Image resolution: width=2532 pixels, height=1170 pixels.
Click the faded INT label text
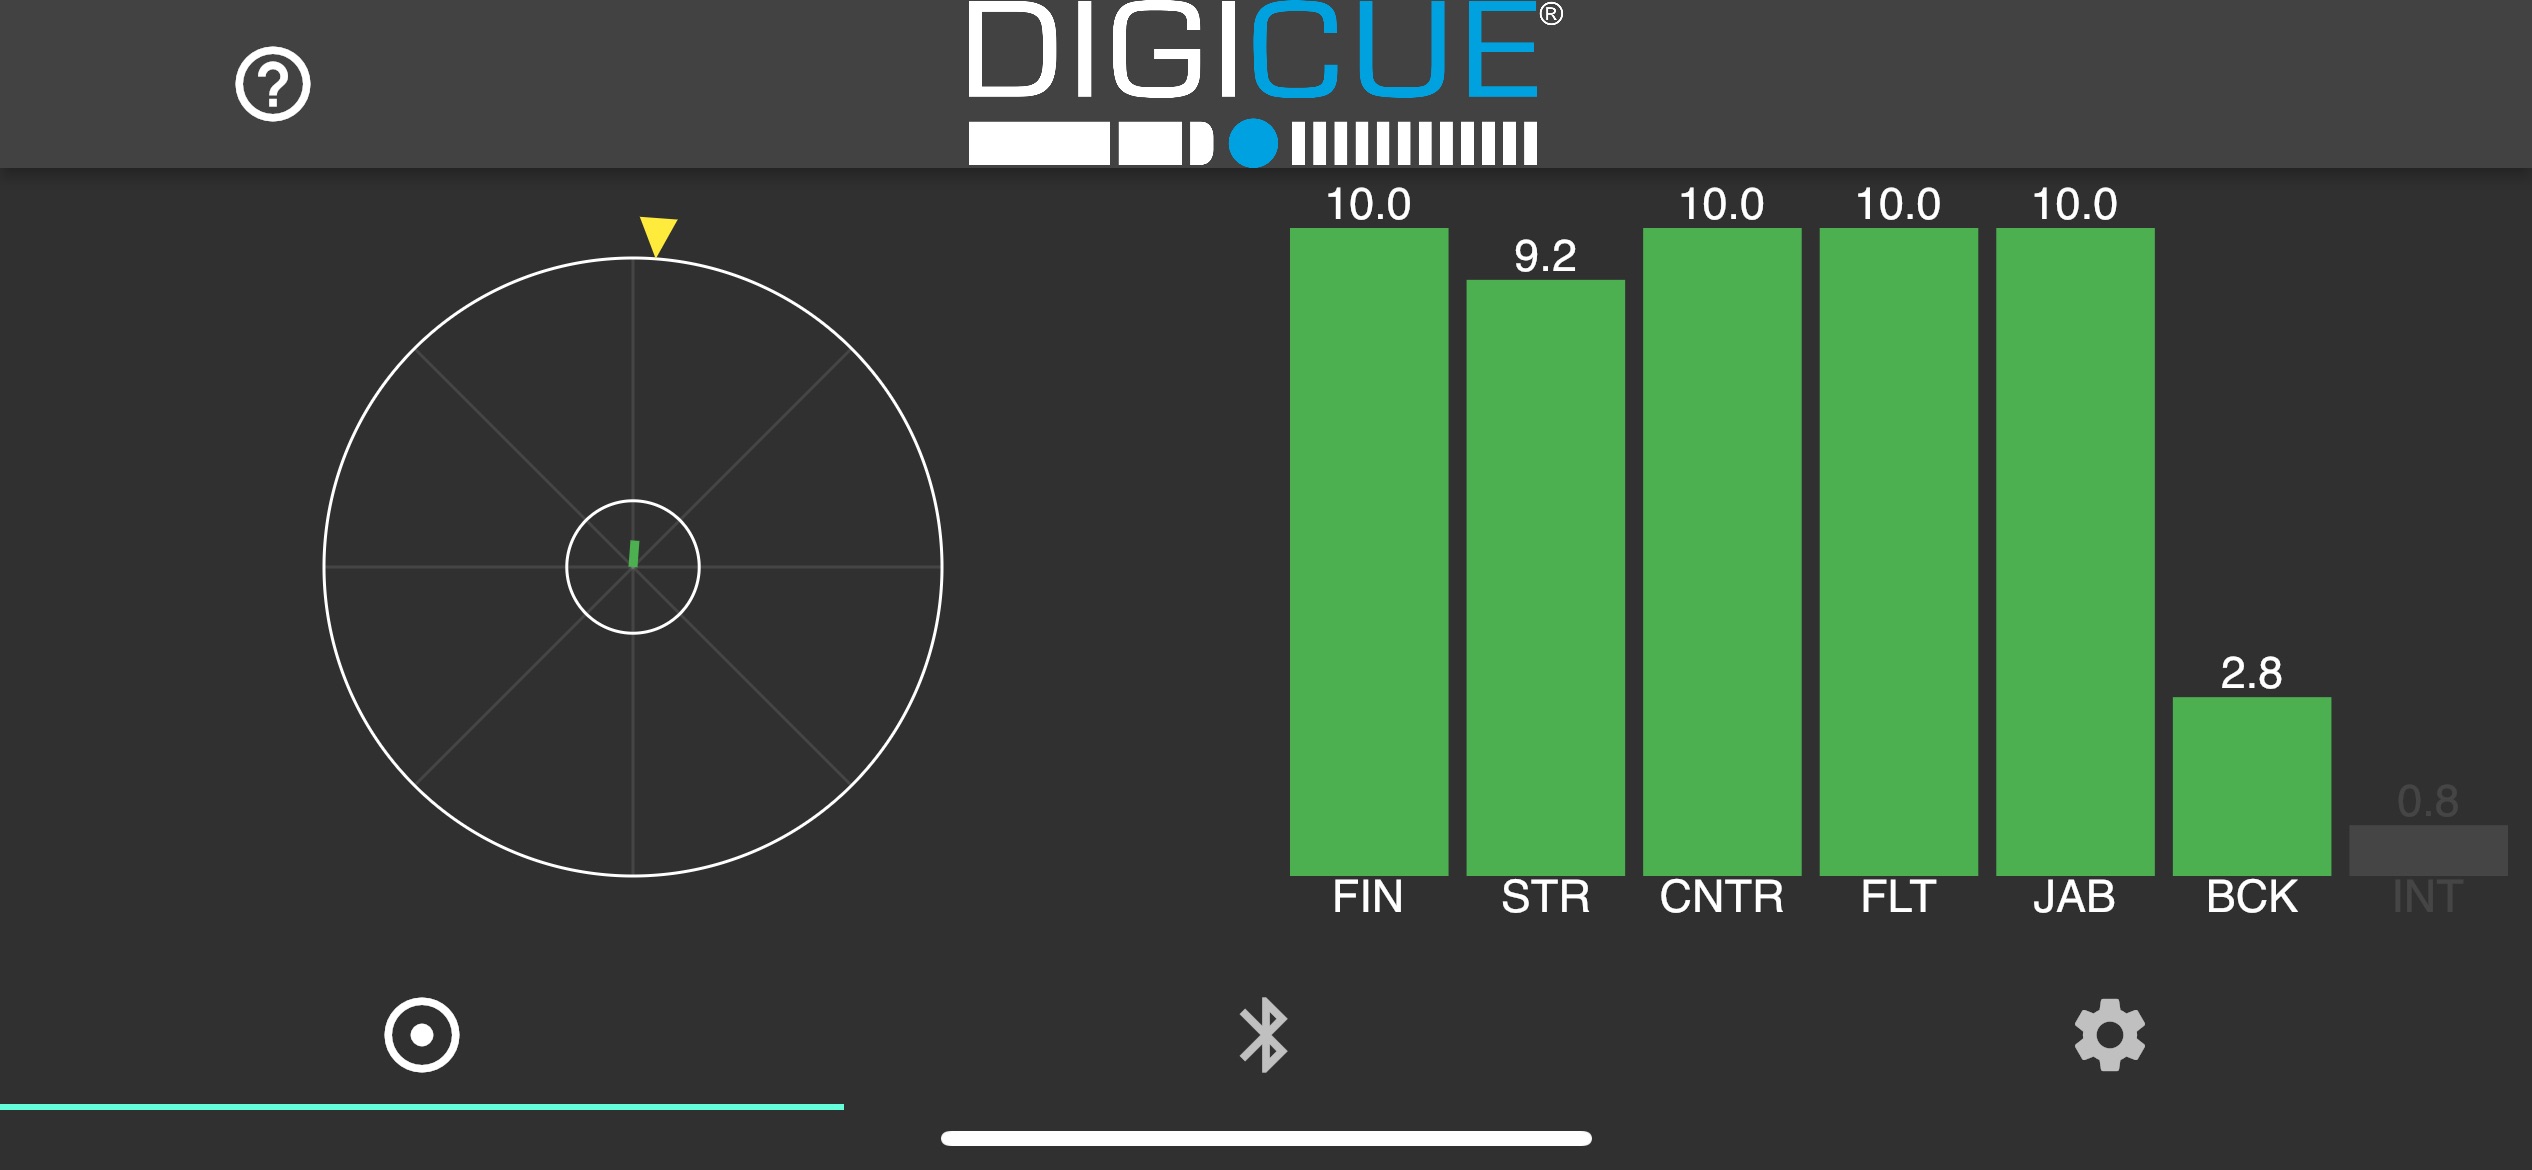click(x=2428, y=897)
